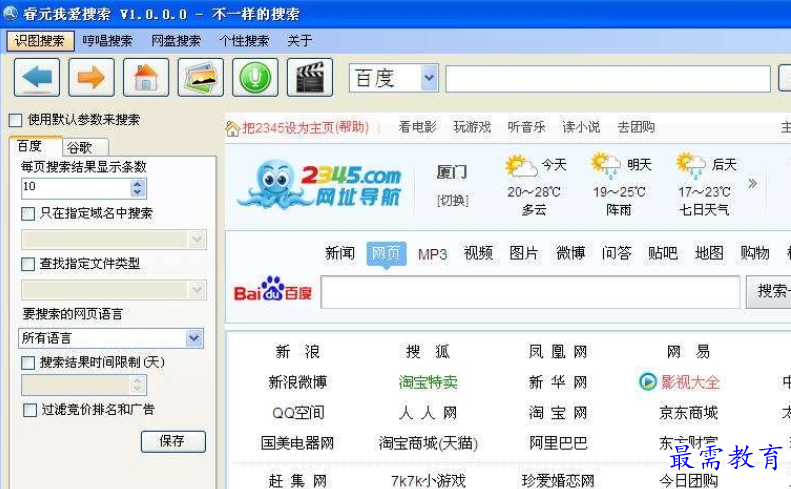Click the Baidu logo on the page
791x489 pixels.
(273, 290)
